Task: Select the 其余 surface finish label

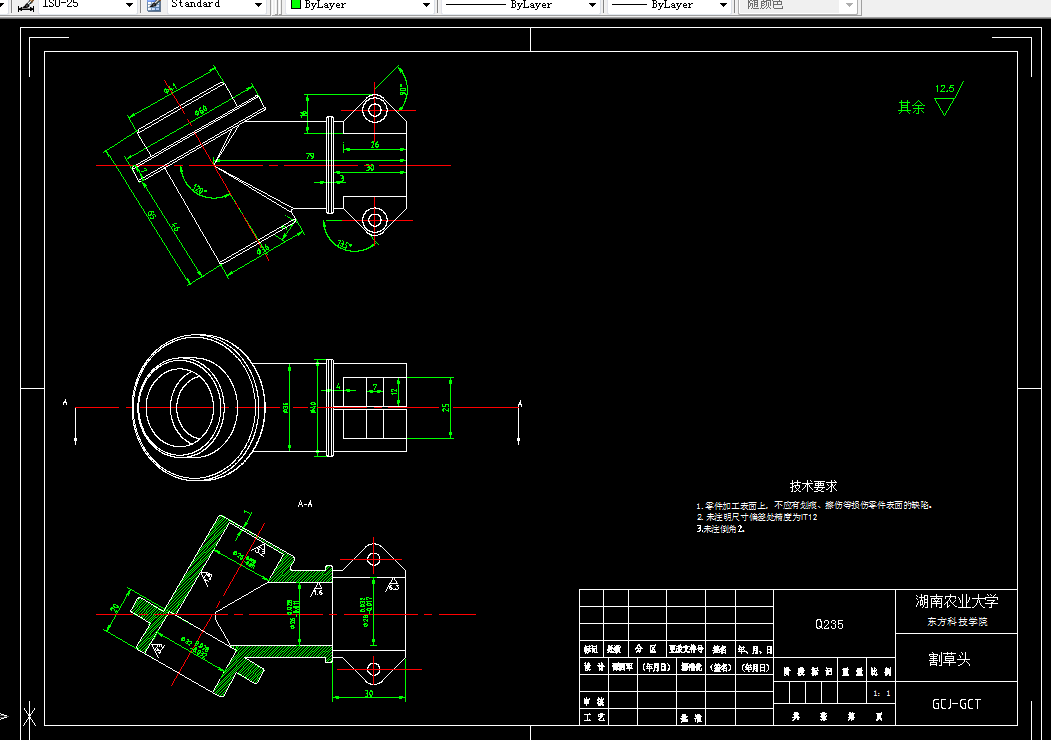Action: pos(911,107)
